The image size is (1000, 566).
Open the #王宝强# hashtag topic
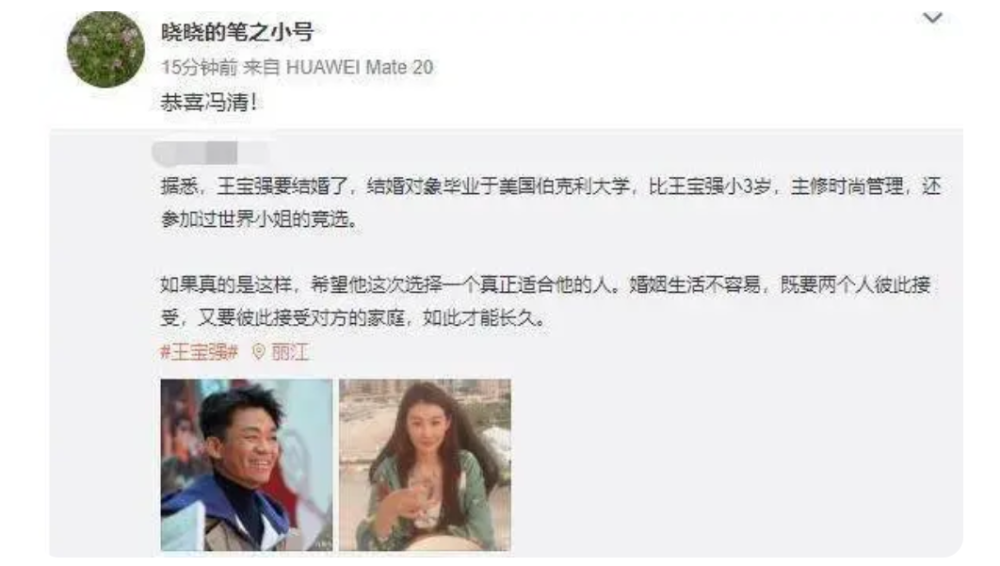pyautogui.click(x=199, y=352)
